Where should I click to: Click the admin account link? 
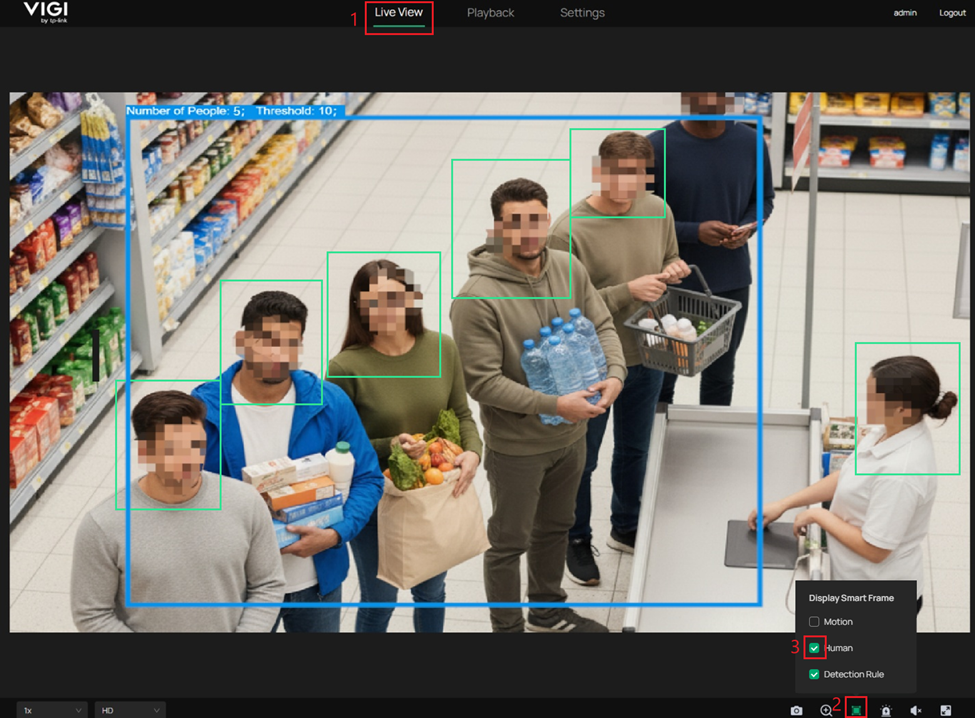point(905,12)
